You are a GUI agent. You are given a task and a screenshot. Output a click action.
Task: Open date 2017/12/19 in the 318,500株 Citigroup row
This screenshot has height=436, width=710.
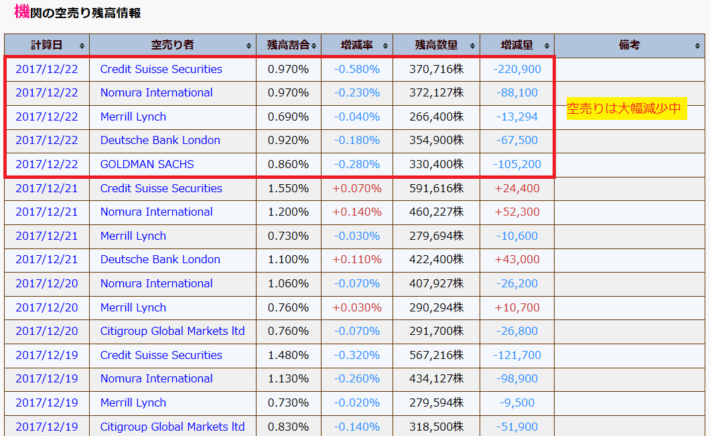(x=47, y=426)
